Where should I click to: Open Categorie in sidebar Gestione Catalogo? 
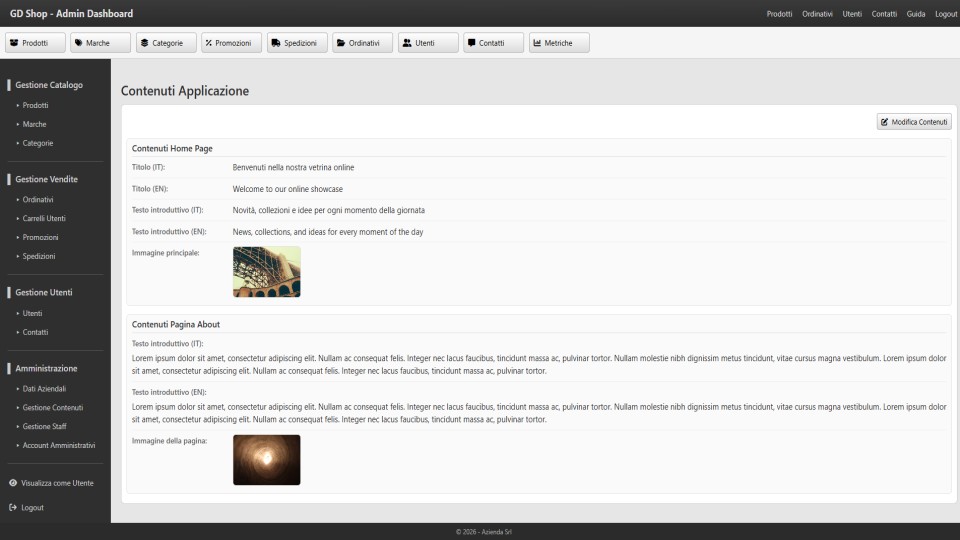38,143
